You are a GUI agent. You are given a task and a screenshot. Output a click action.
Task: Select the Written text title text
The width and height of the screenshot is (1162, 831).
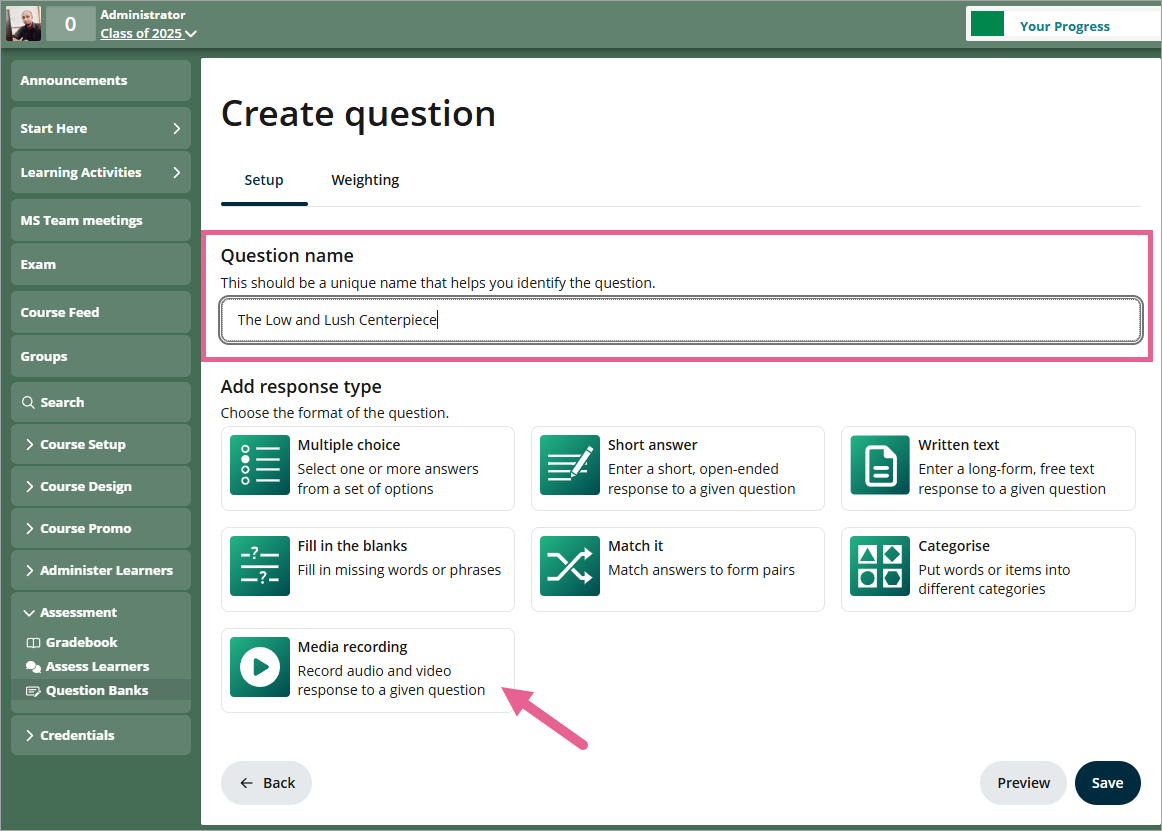[959, 445]
